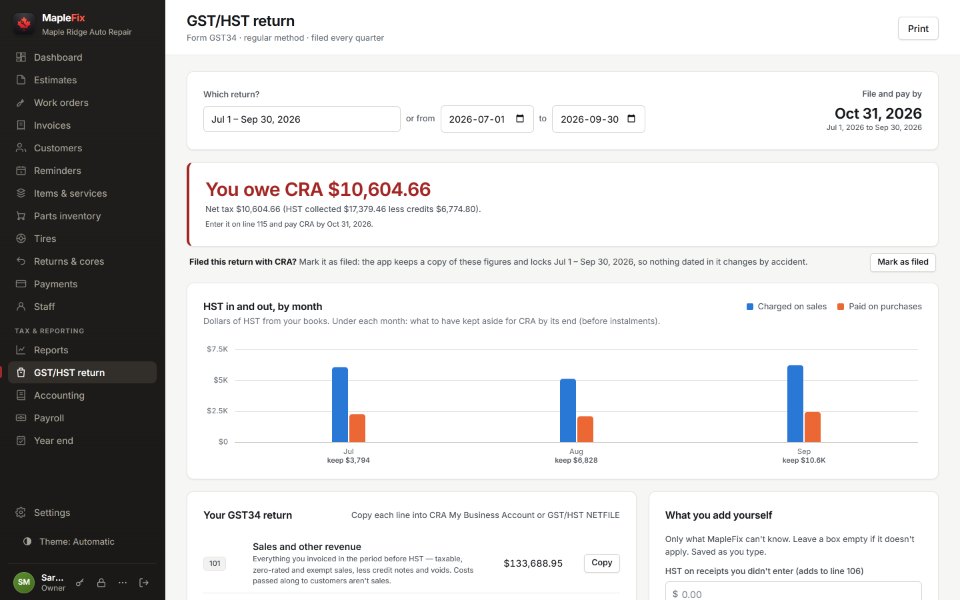The width and height of the screenshot is (960, 600).
Task: Click the to date field 2026-09-30
Action: (598, 119)
